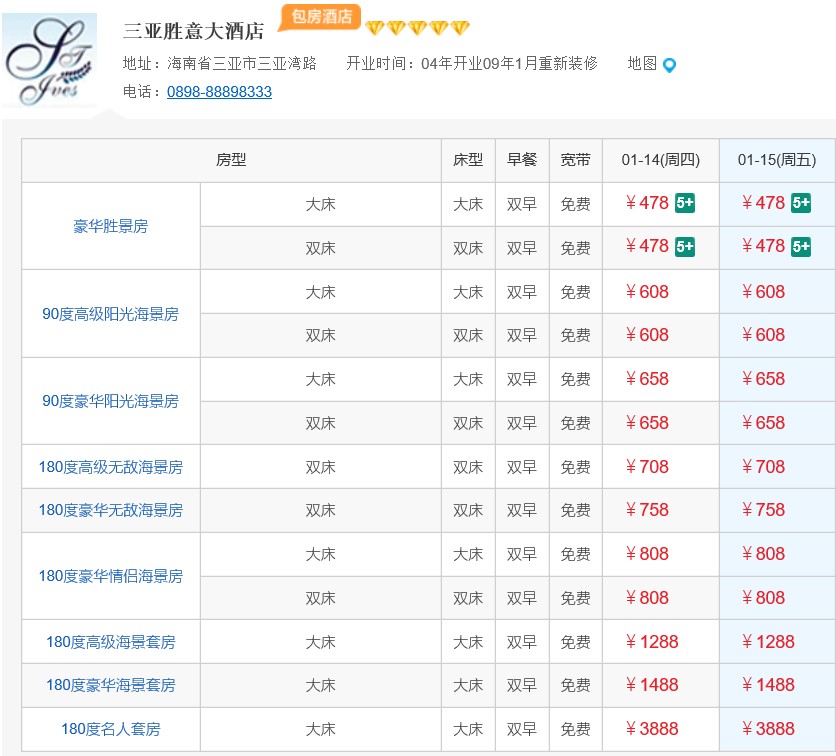This screenshot has width=836, height=756.
Task: View the 180度高级无敌海景房 room details
Action: click(111, 467)
